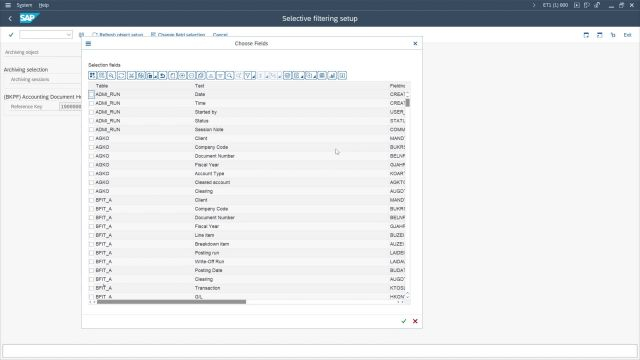Click System in the menu bar
640x360 pixels.
[24, 5]
